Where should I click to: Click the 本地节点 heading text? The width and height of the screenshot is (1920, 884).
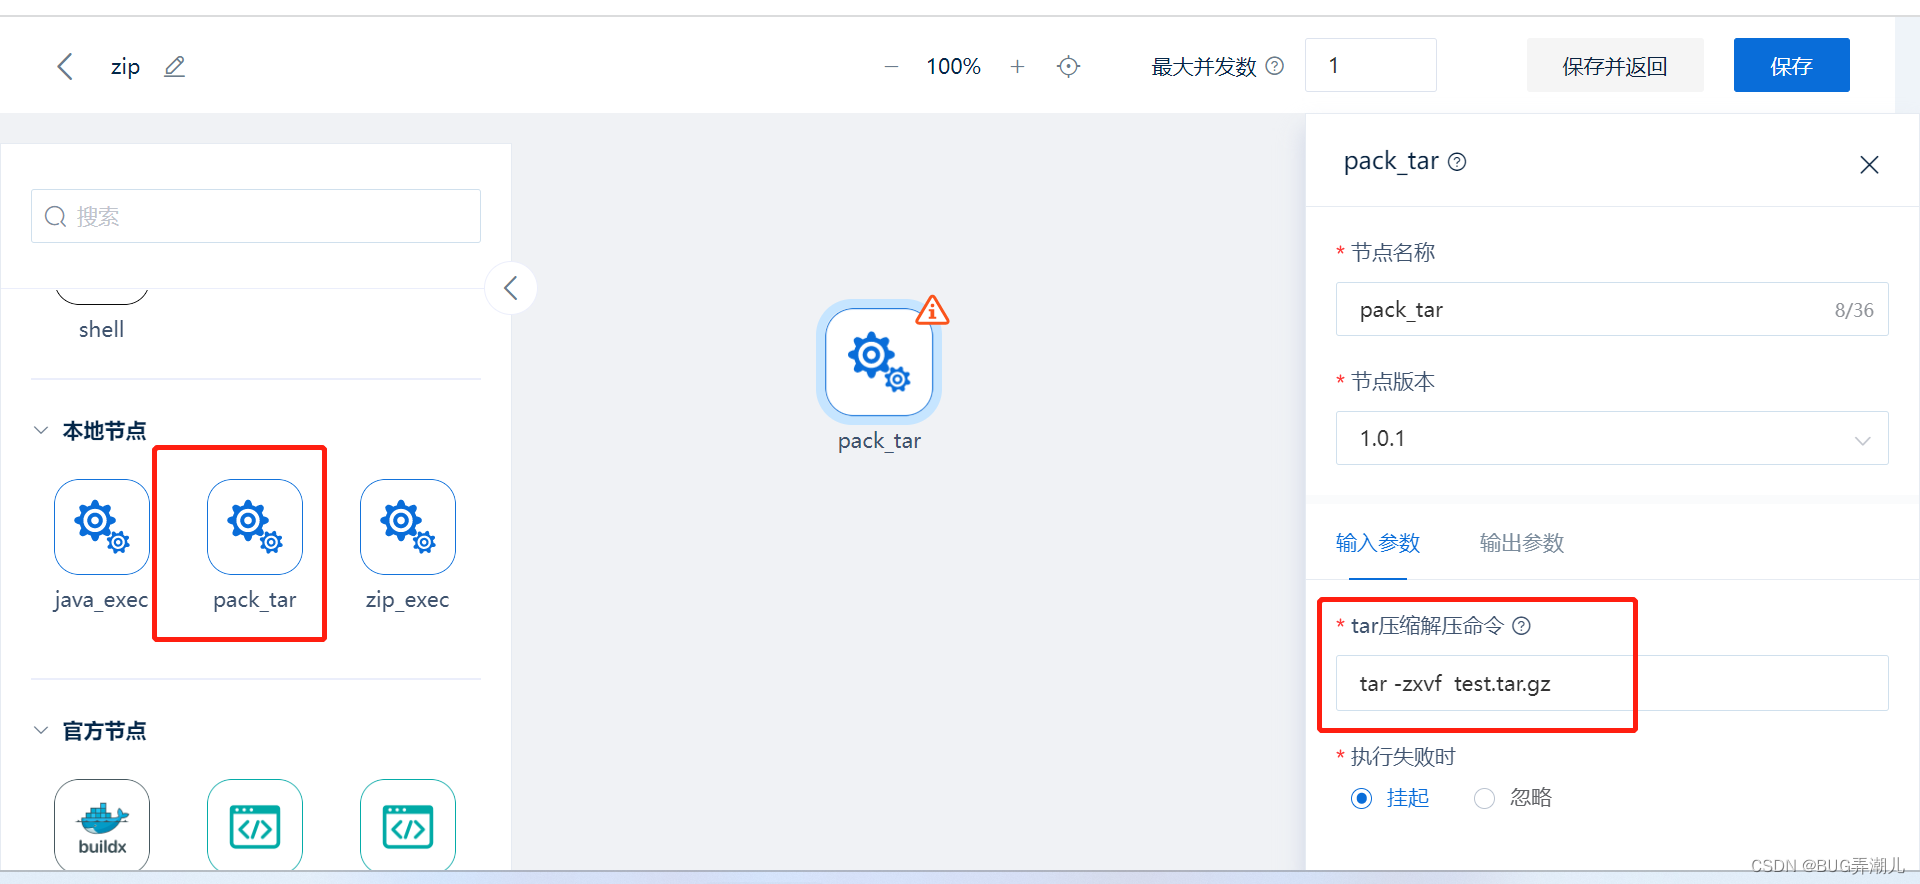coord(104,430)
